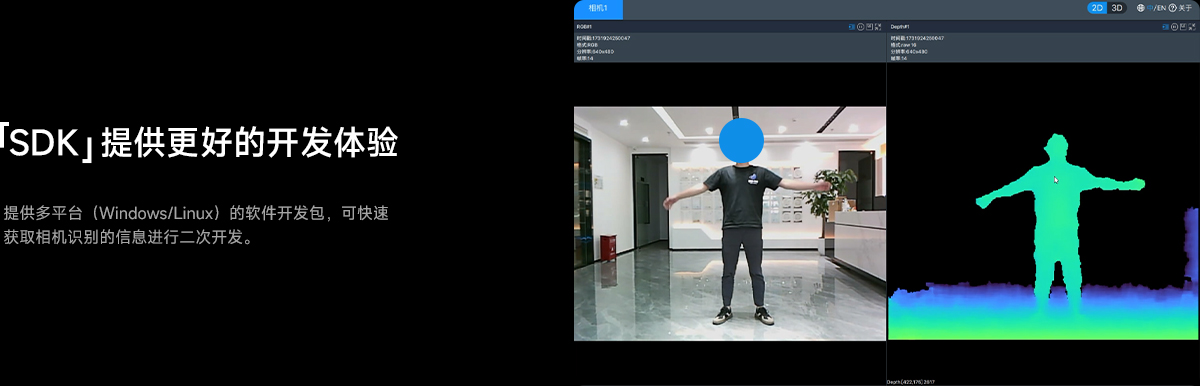Click the Depth#1 panel title
Screen dimensions: 1200x386
point(900,27)
